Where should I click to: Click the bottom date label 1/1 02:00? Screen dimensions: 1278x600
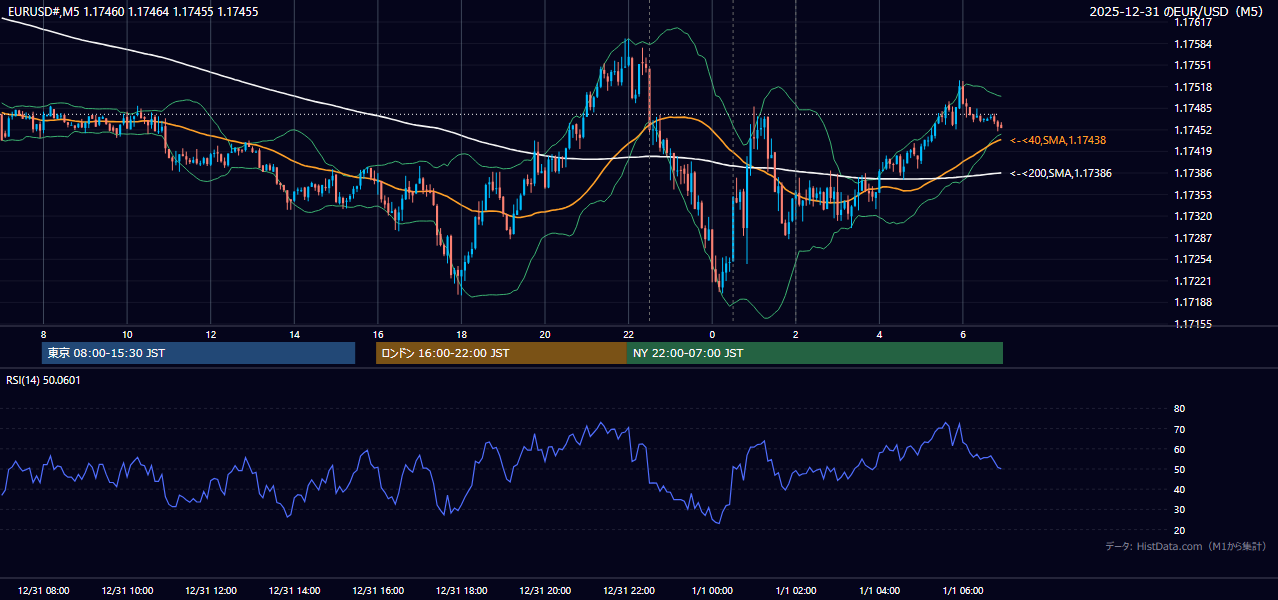[796, 591]
